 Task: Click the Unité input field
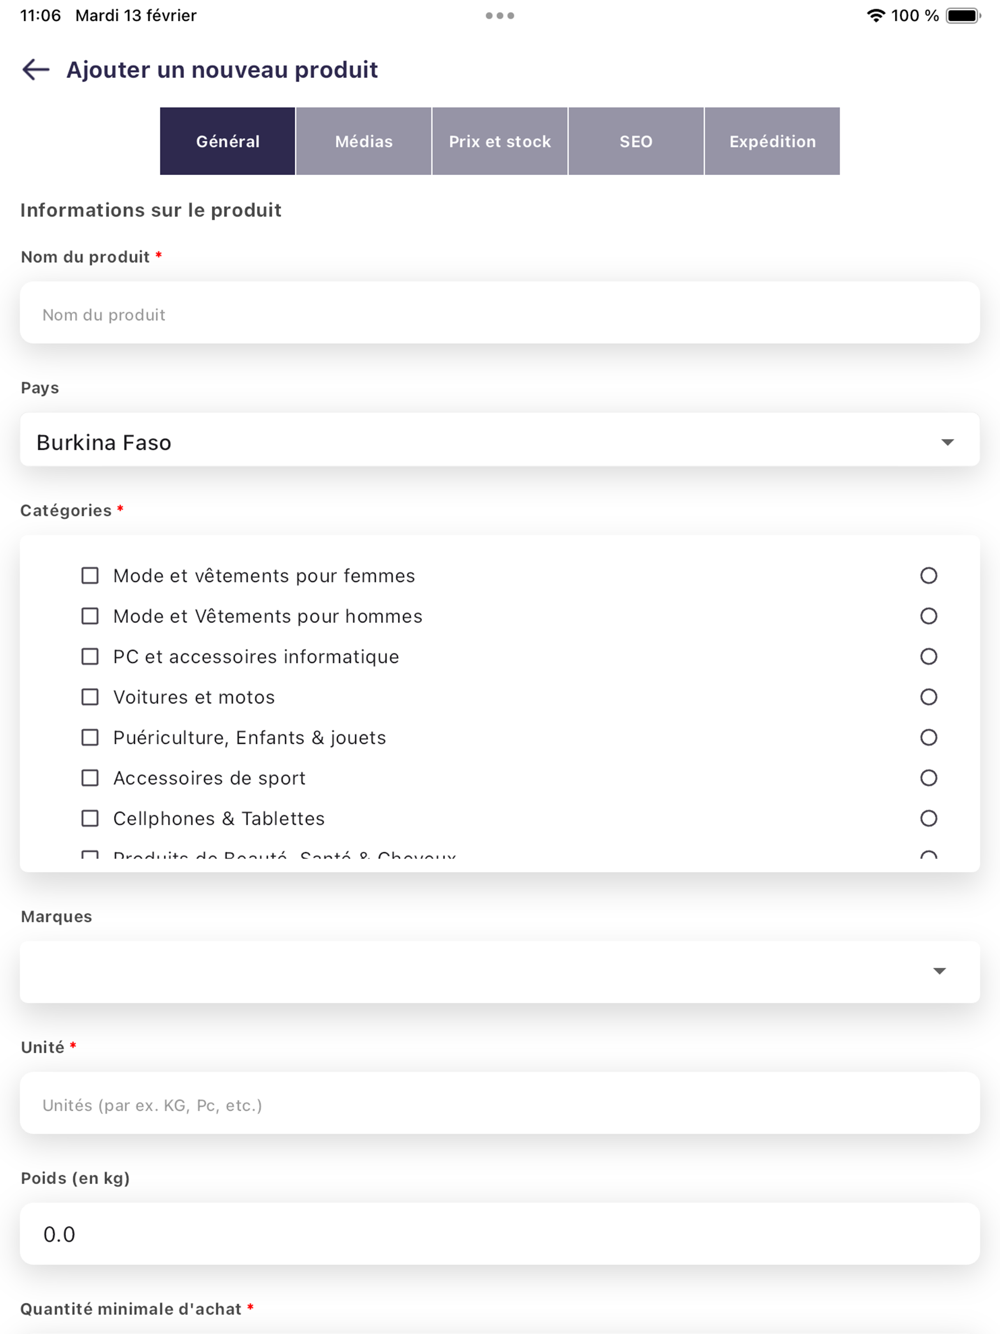click(x=500, y=1104)
